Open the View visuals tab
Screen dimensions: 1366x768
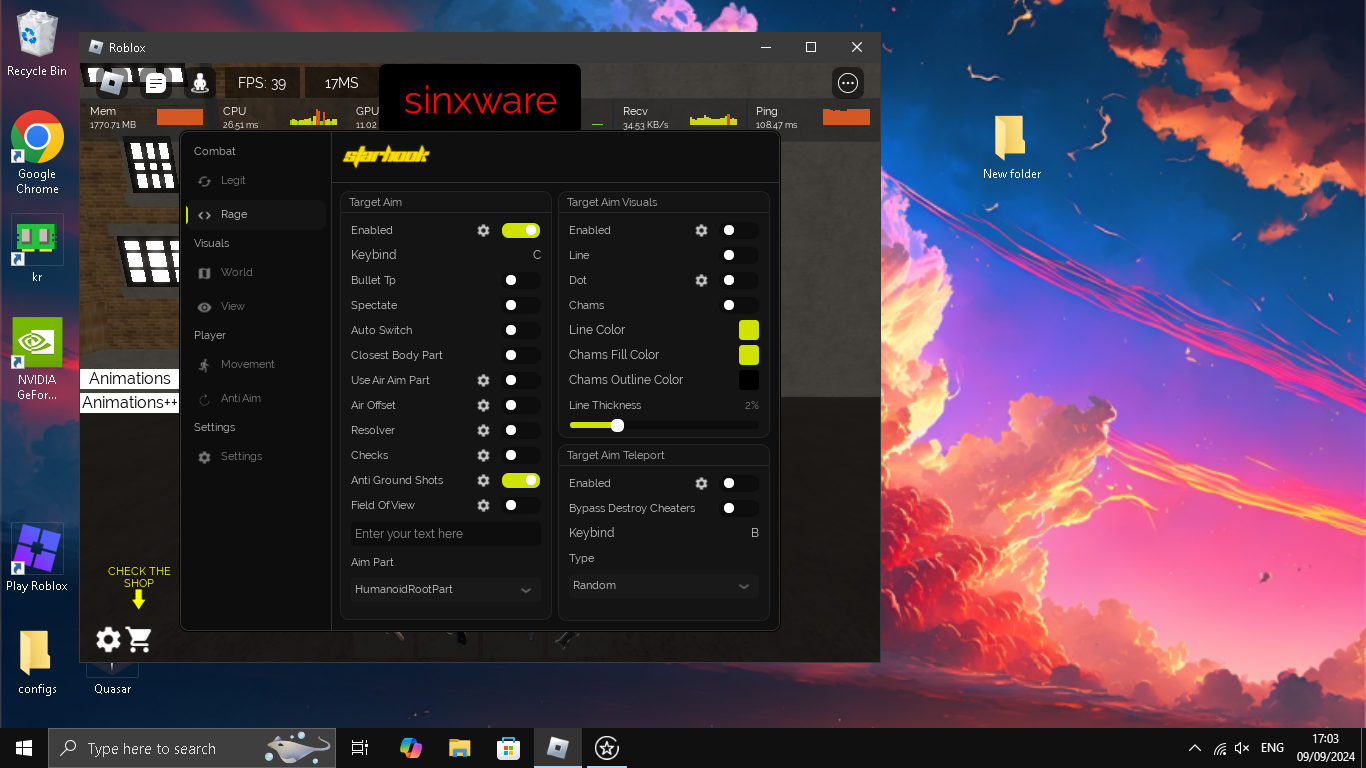(x=256, y=307)
